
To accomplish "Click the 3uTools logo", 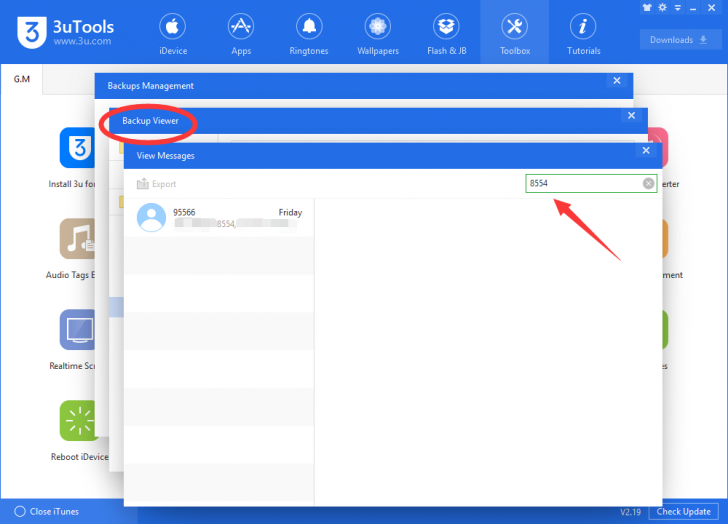I will click(x=32, y=32).
